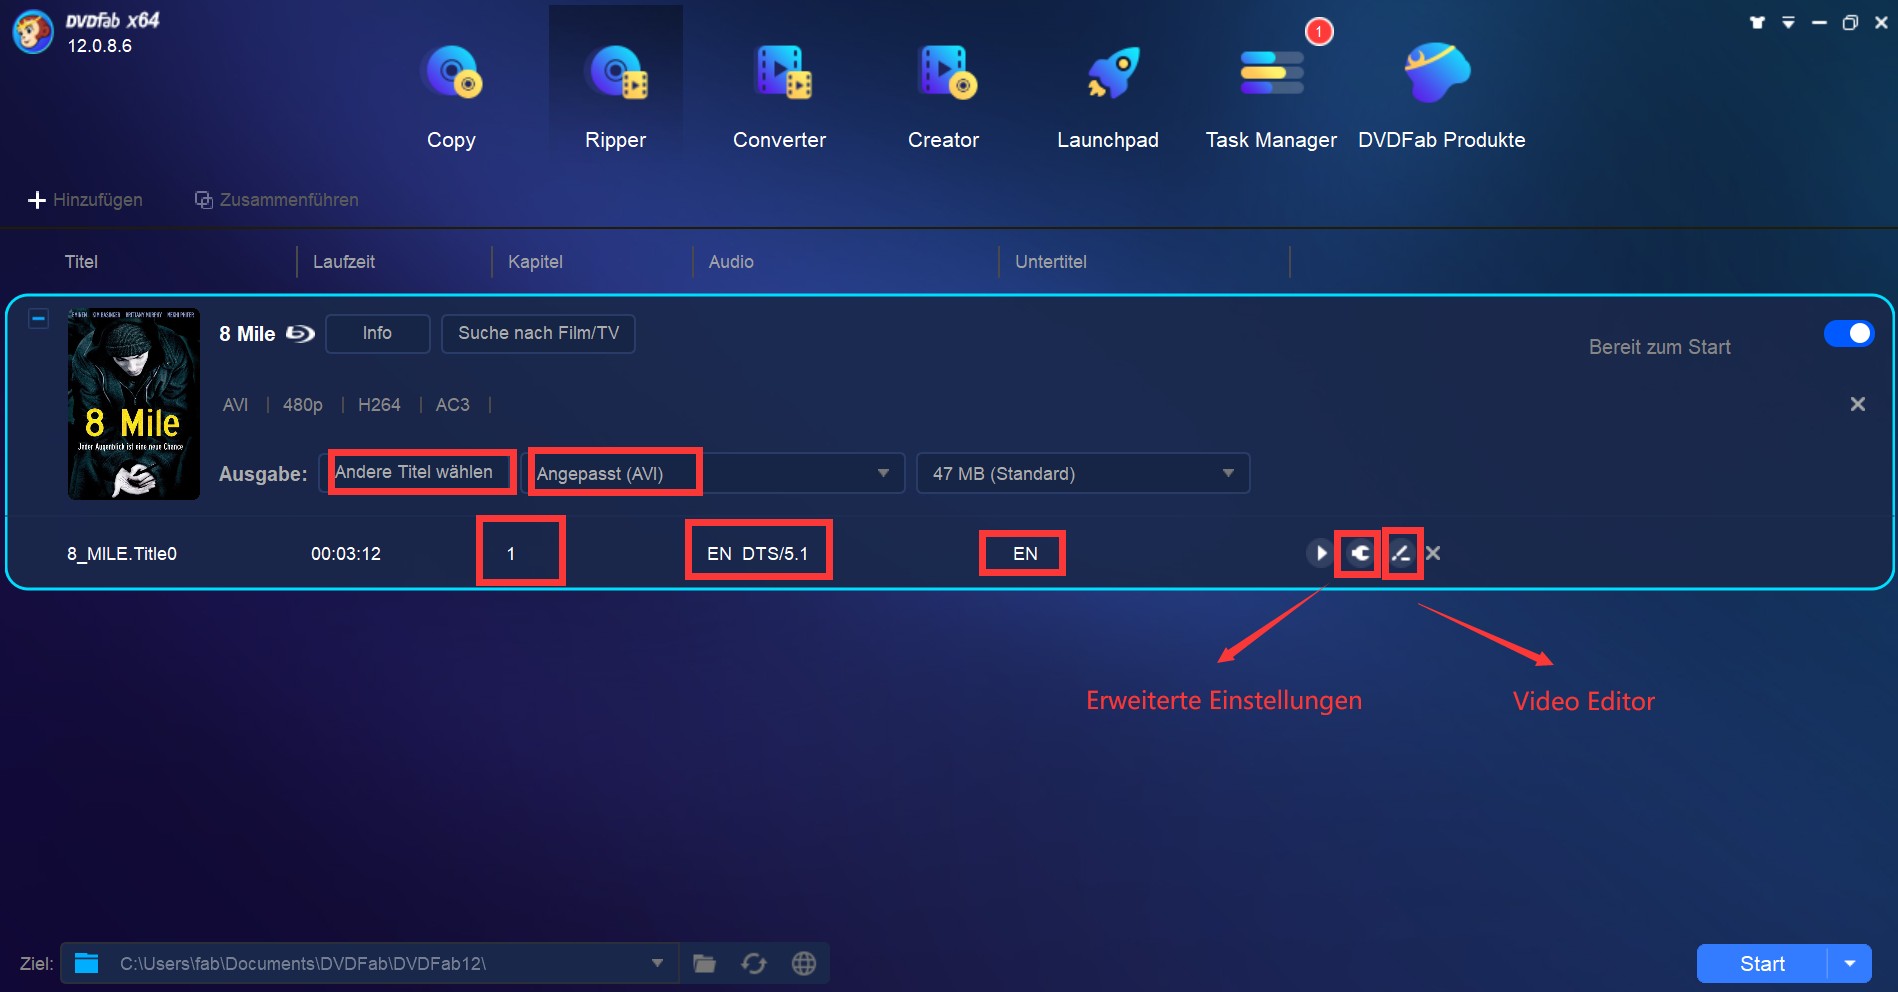Minimize the DVDFab window
This screenshot has width=1898, height=992.
click(x=1819, y=22)
